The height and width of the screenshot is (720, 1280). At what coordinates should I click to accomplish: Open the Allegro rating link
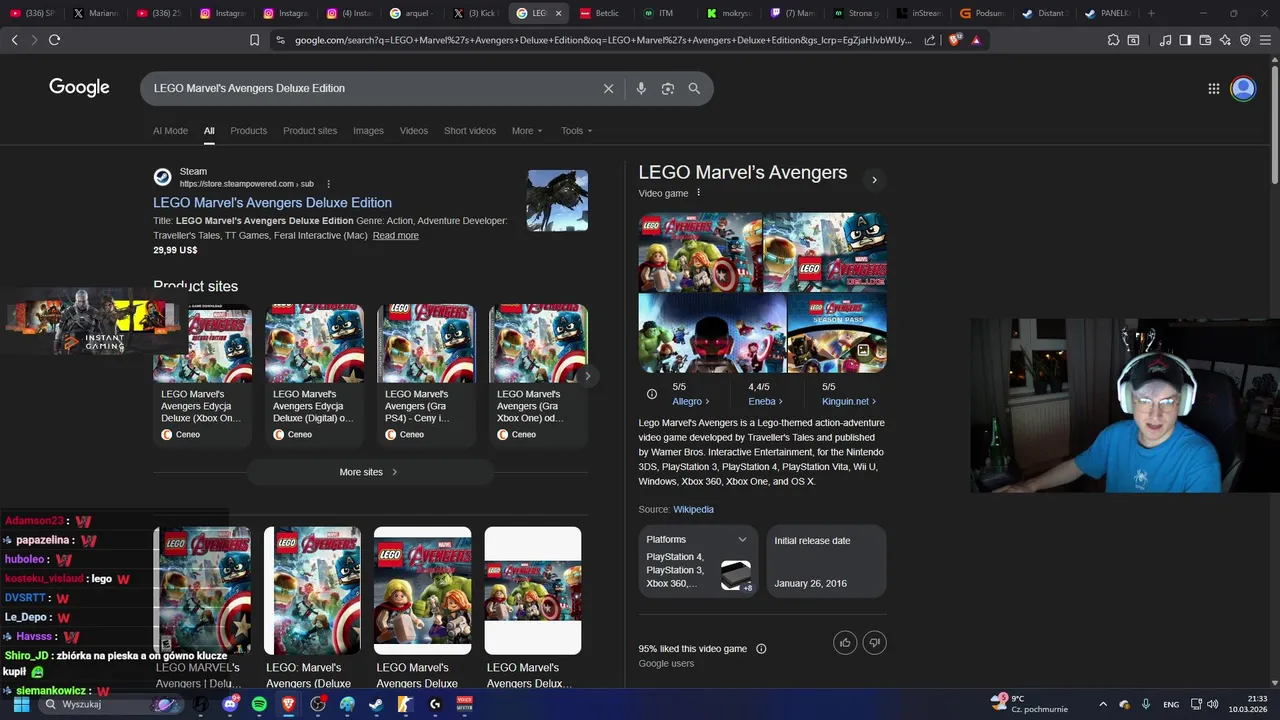[690, 402]
